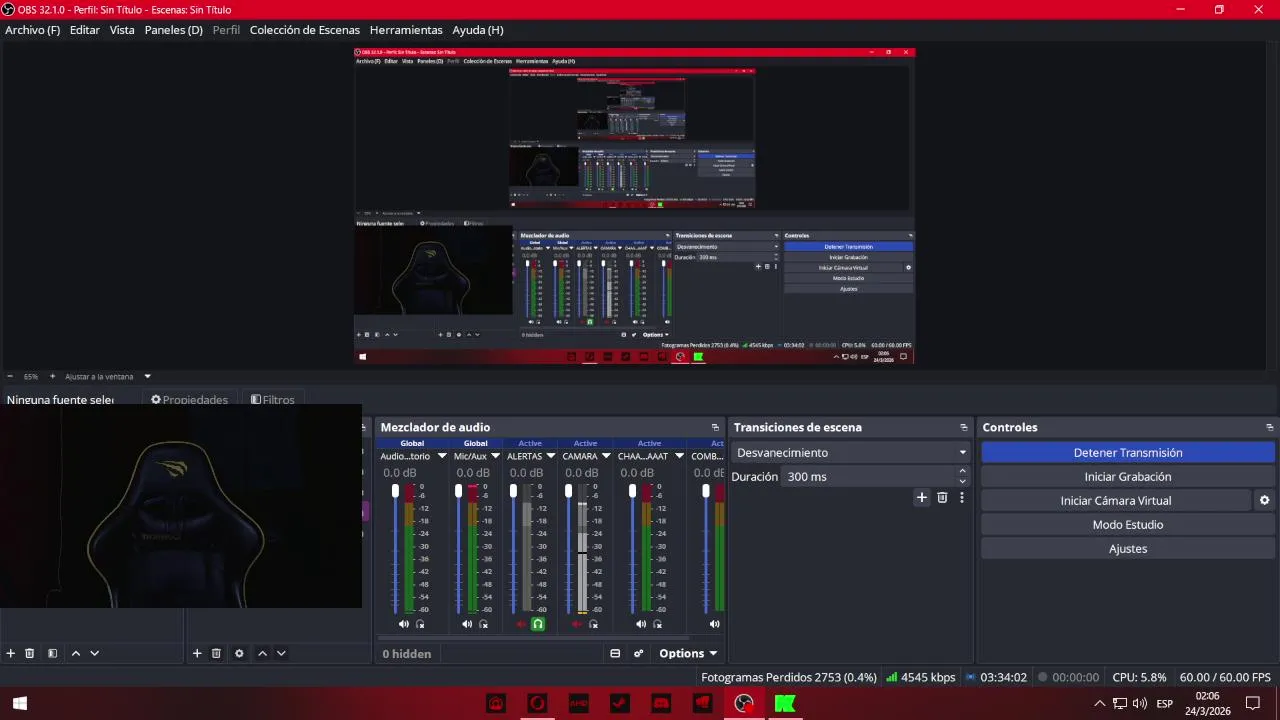1280x720 pixels.
Task: Delete transition using trash icon in Transiciones
Action: (x=942, y=497)
